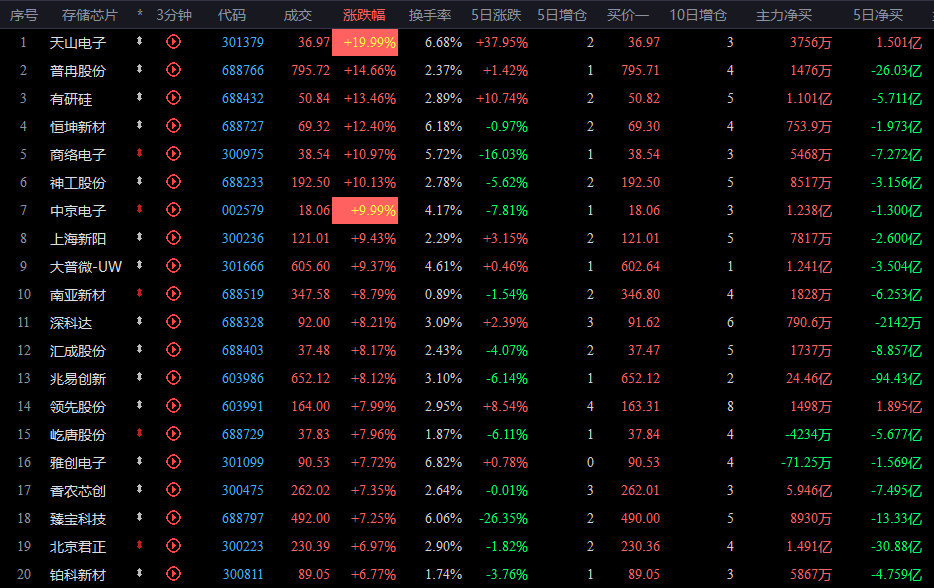Click the highlighted +19.99% change cell
The height and width of the screenshot is (588, 934).
pyautogui.click(x=365, y=42)
